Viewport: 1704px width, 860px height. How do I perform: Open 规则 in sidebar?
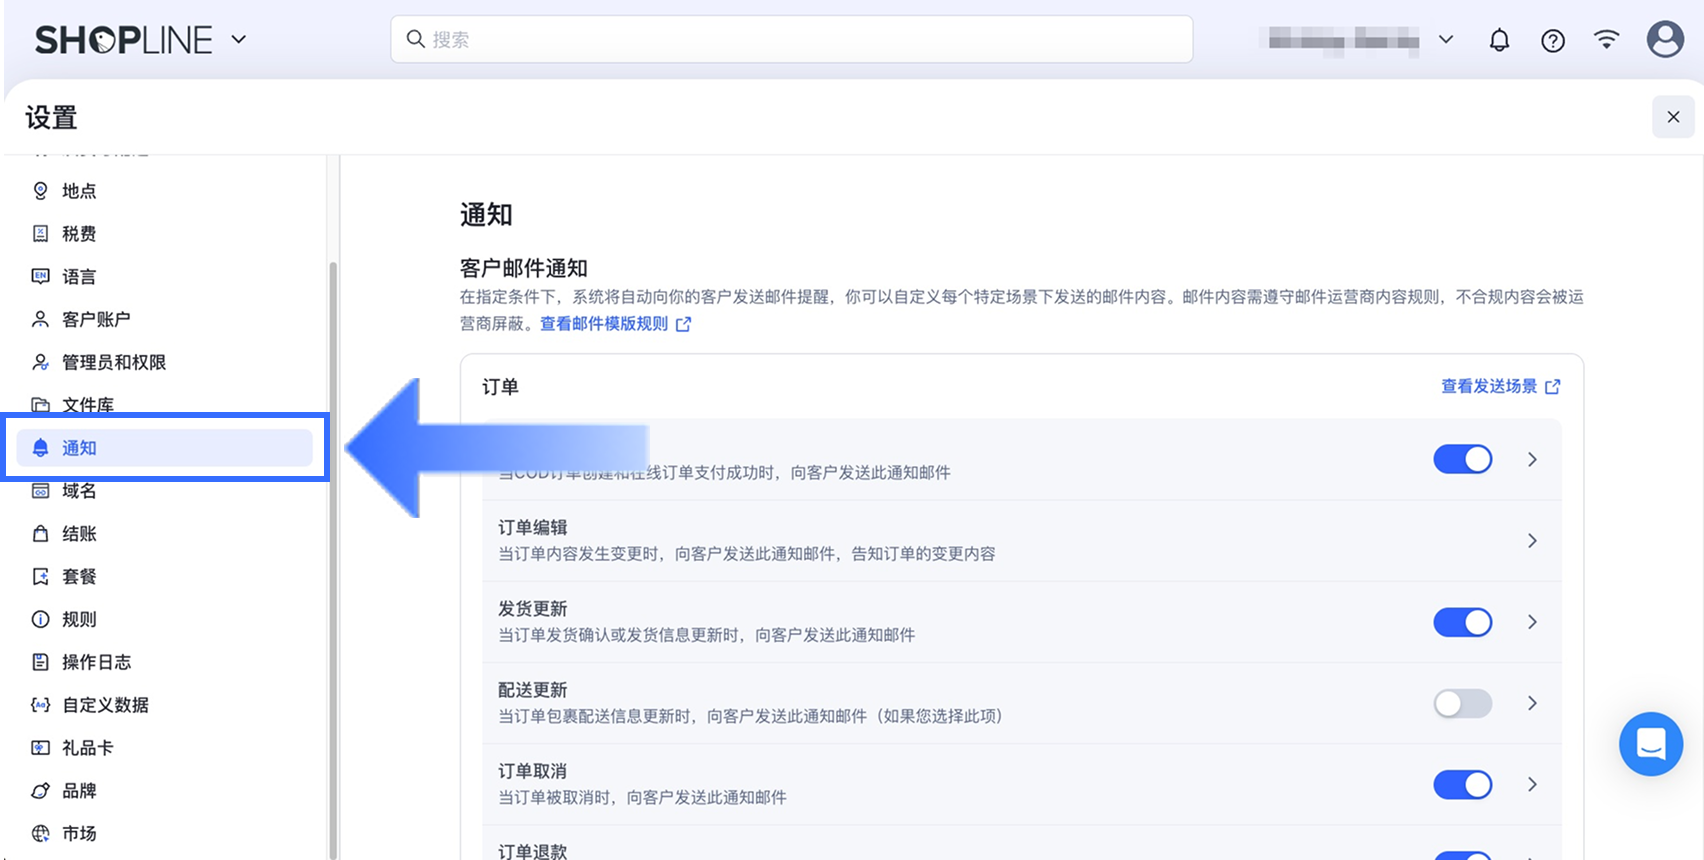coord(79,620)
